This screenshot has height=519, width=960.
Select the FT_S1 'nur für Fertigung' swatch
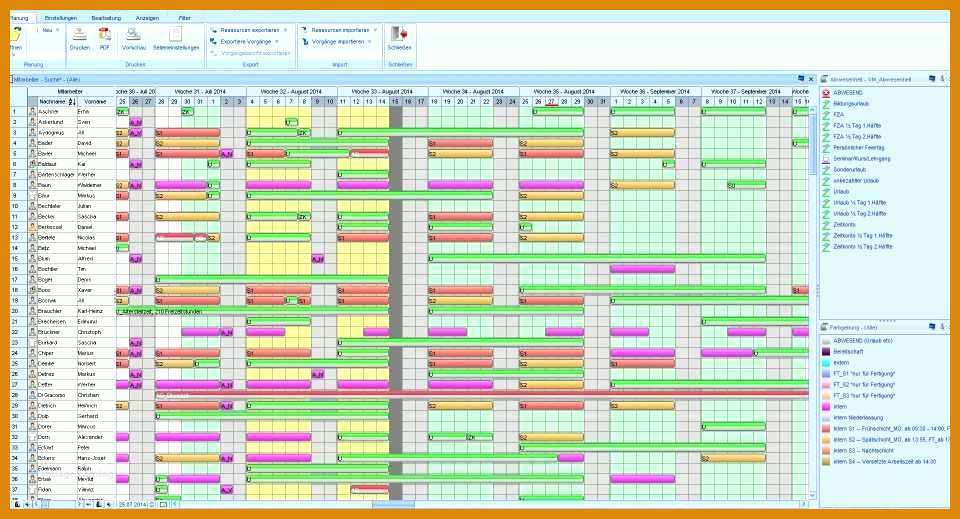(826, 373)
